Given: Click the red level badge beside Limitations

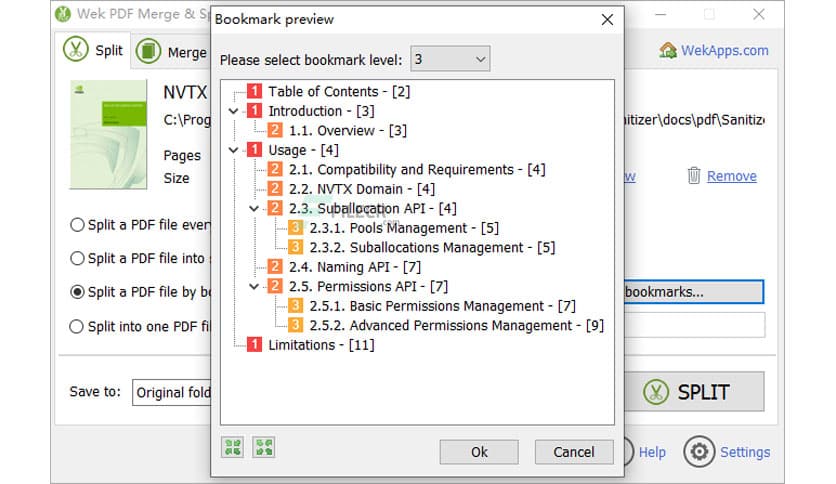Looking at the screenshot, I should coord(254,345).
